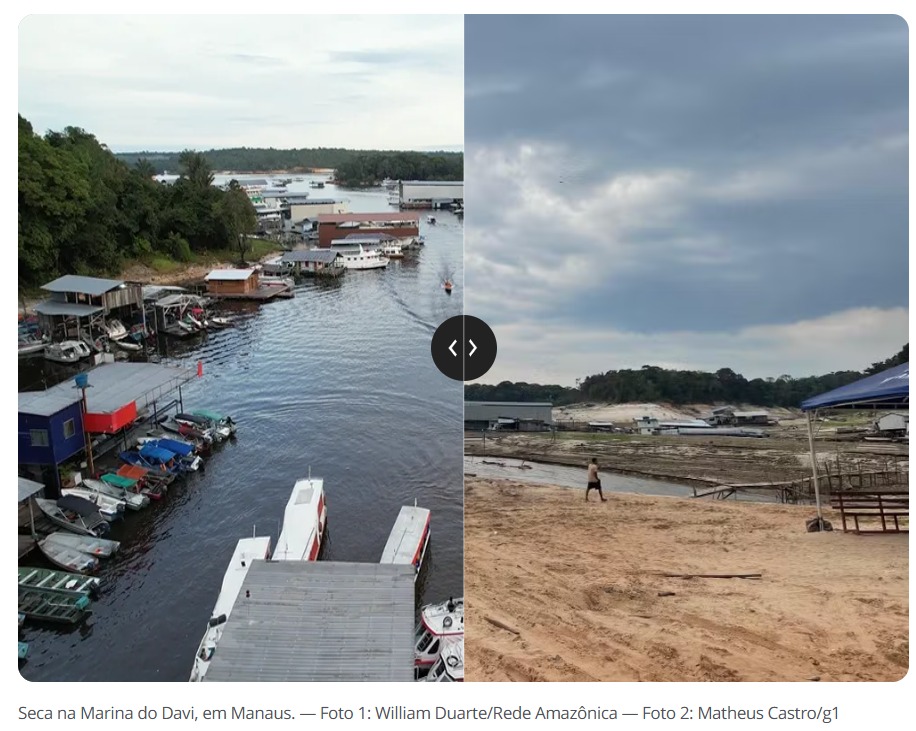Click the 'Foto 2:' label in caption
Screen dimensions: 916x731
668,713
